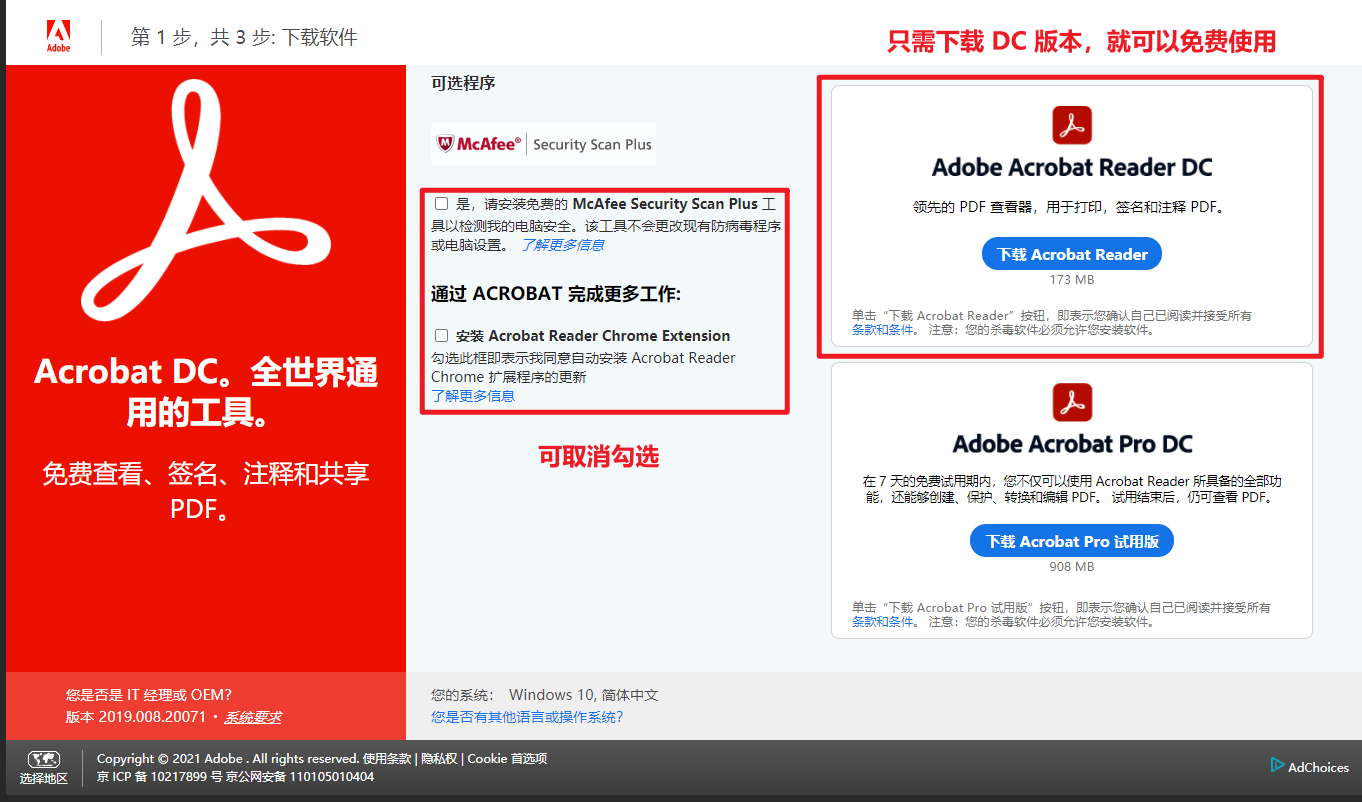Enable the McAfee Security Scan Plus checkbox
This screenshot has height=802, width=1362.
(x=441, y=204)
